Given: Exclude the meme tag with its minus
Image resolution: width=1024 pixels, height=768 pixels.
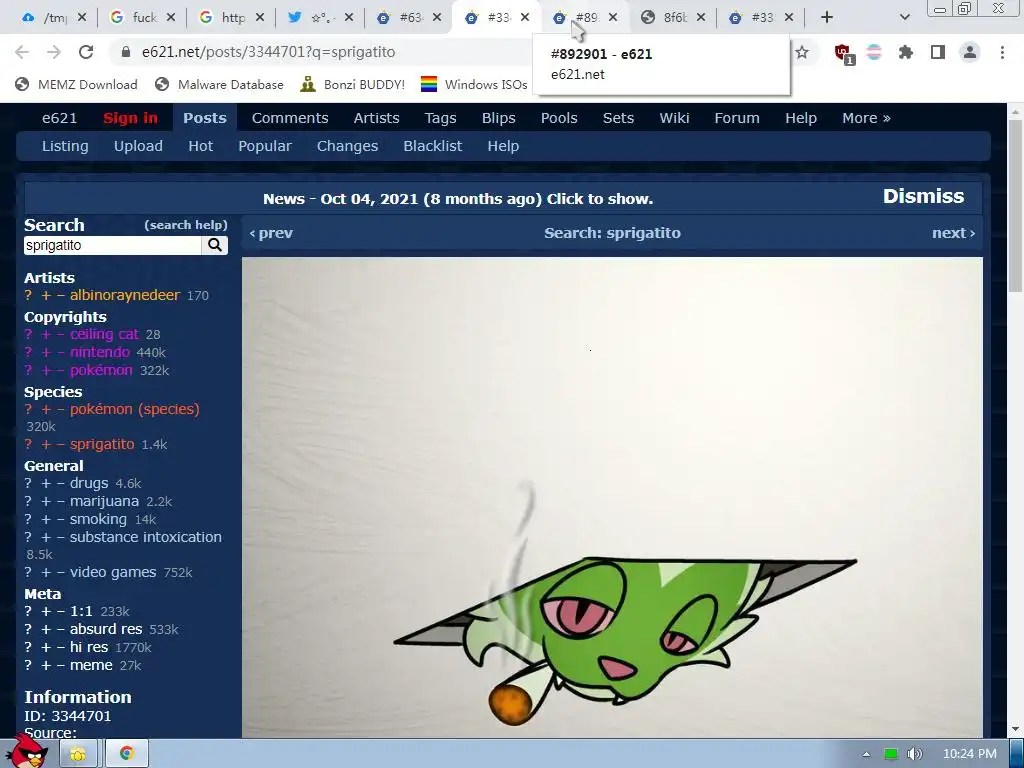Looking at the screenshot, I should tap(61, 665).
